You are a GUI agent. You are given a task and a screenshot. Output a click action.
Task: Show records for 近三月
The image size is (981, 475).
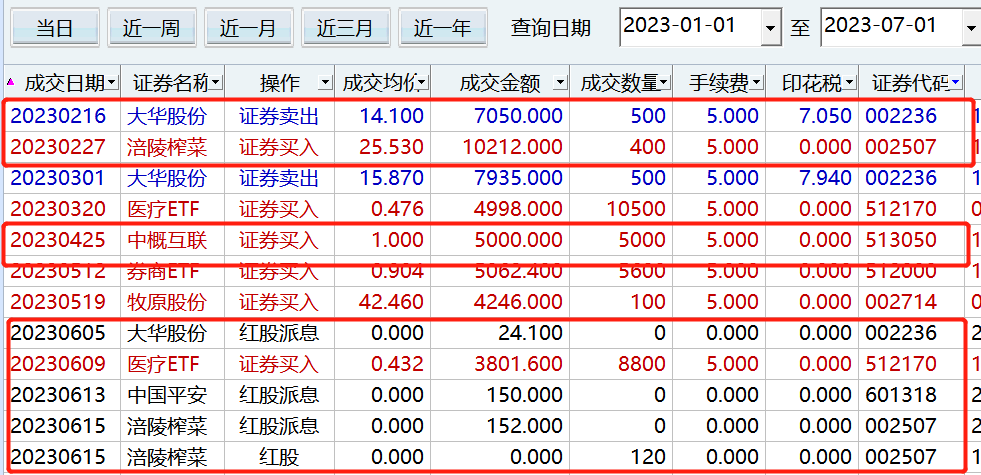(346, 28)
